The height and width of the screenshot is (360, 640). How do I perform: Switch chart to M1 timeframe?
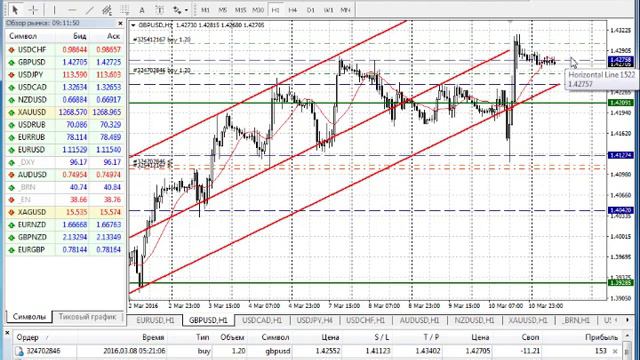205,9
